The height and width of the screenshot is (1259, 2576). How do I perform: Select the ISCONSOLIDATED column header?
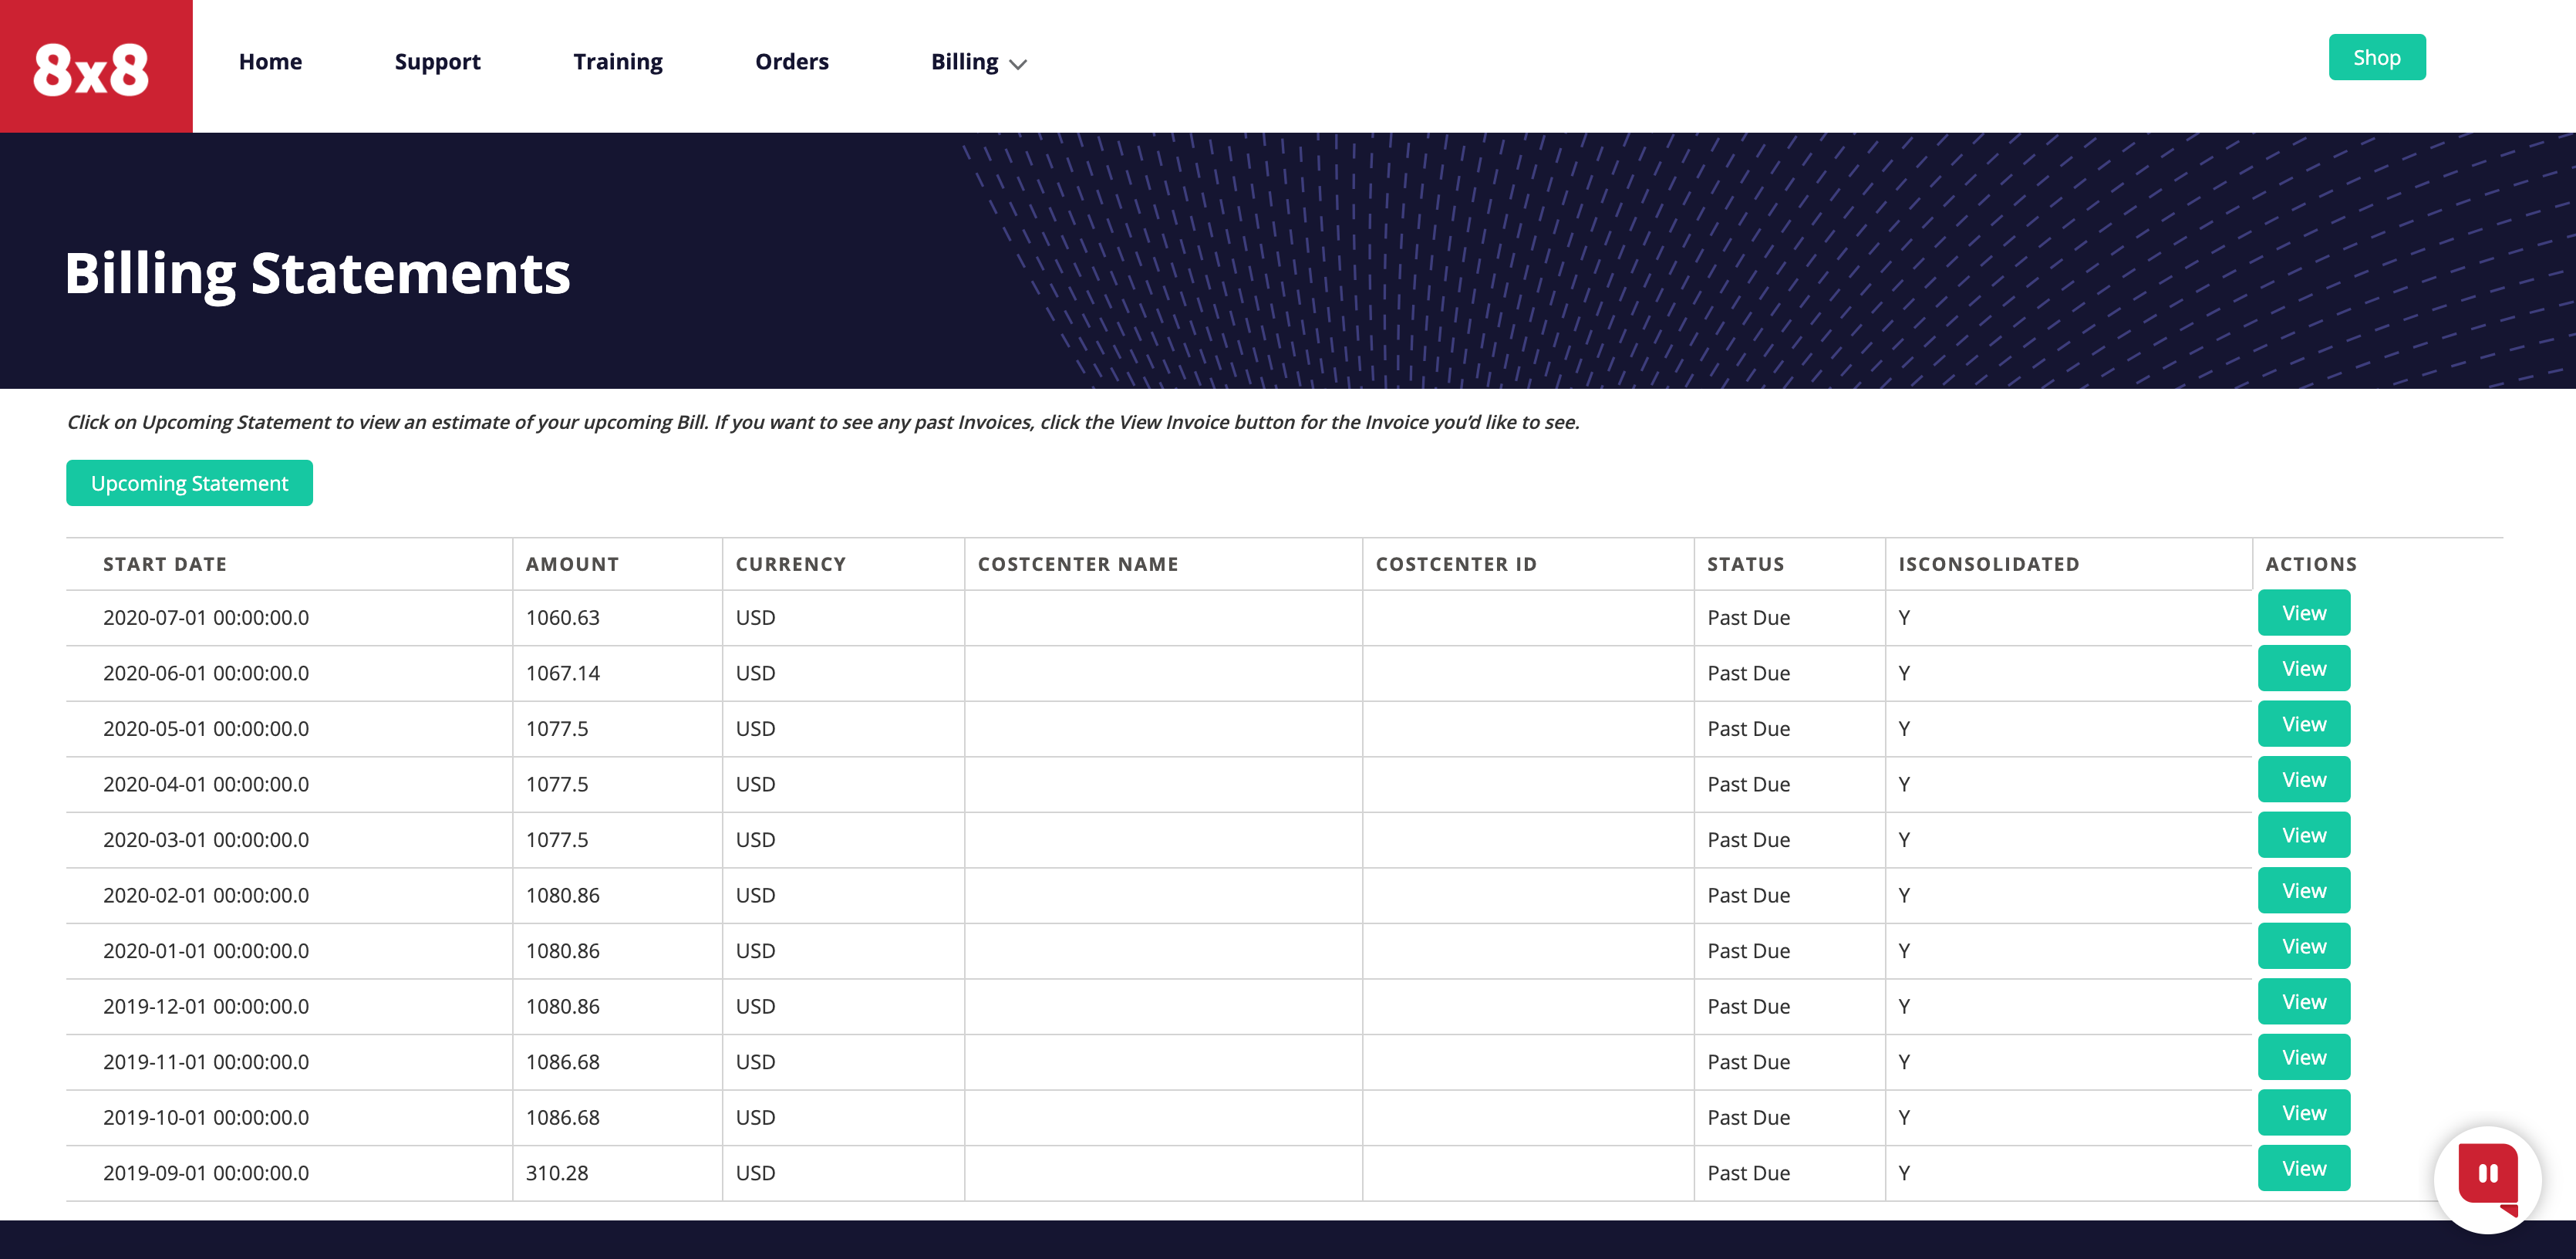click(1989, 564)
